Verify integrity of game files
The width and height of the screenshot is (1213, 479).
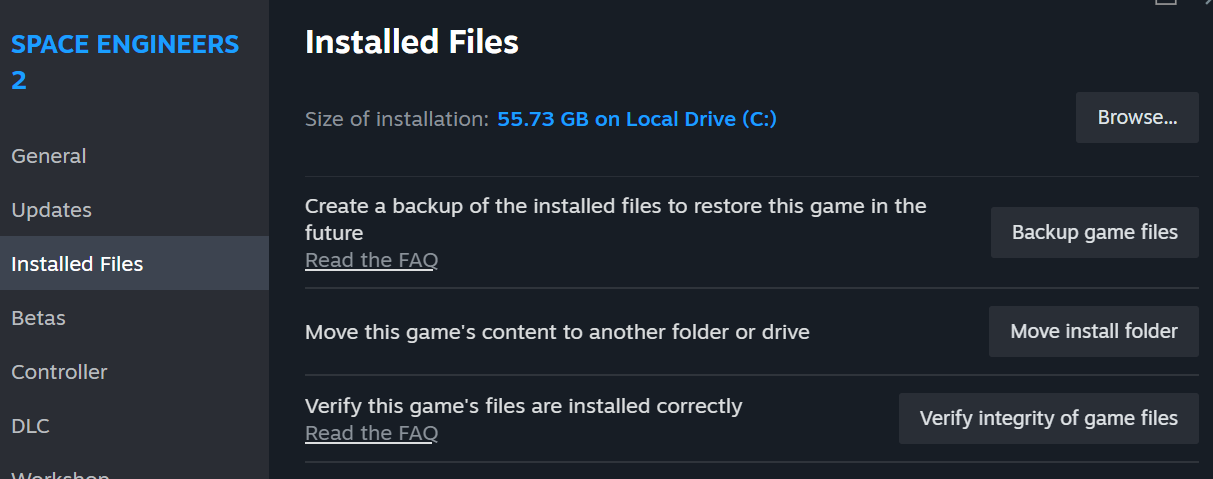pyautogui.click(x=1048, y=418)
